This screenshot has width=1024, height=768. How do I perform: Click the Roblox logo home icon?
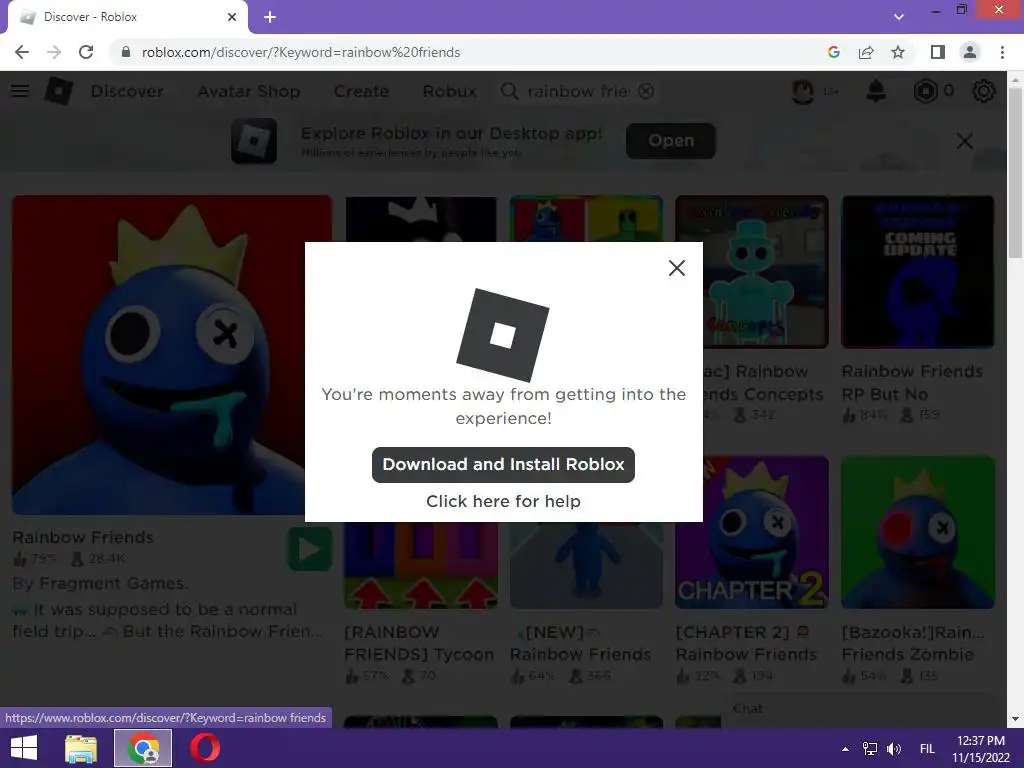(58, 91)
